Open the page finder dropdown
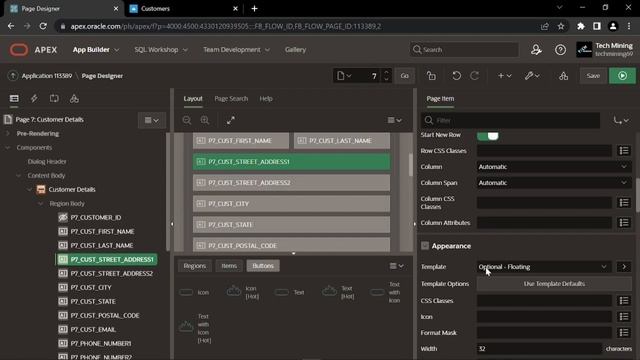 344,76
